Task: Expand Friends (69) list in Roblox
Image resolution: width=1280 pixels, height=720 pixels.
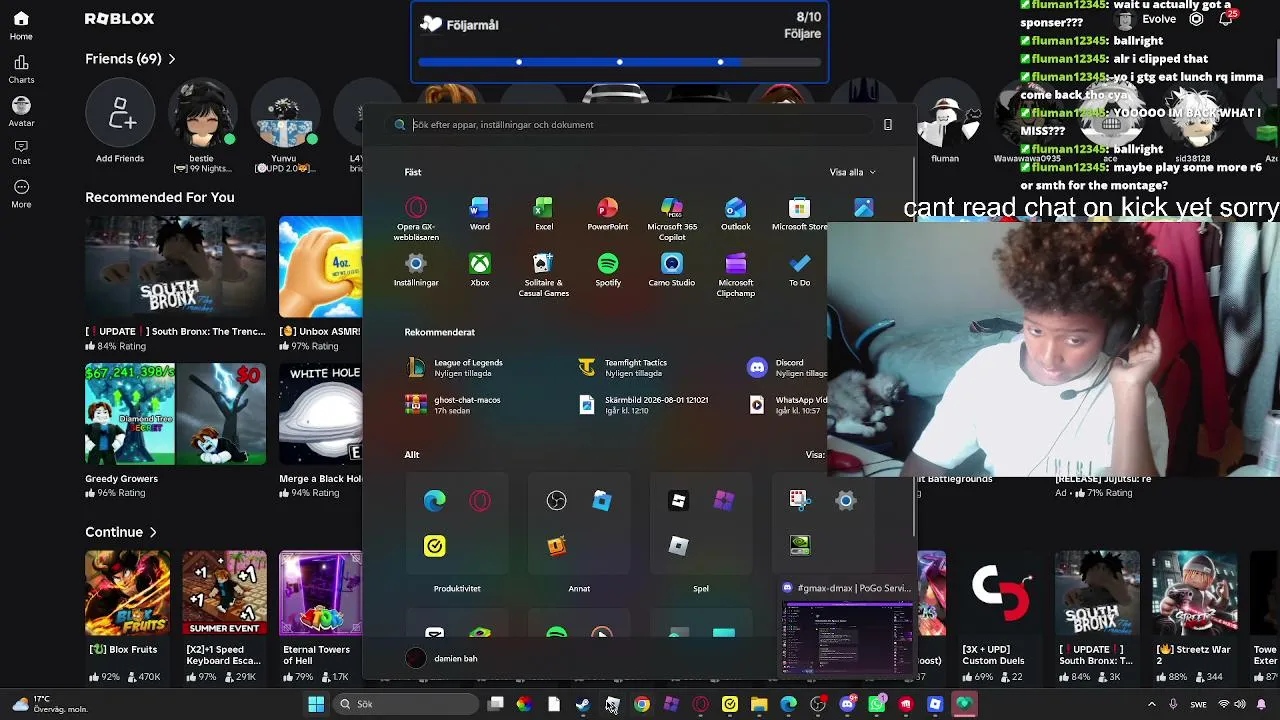Action: [x=130, y=59]
